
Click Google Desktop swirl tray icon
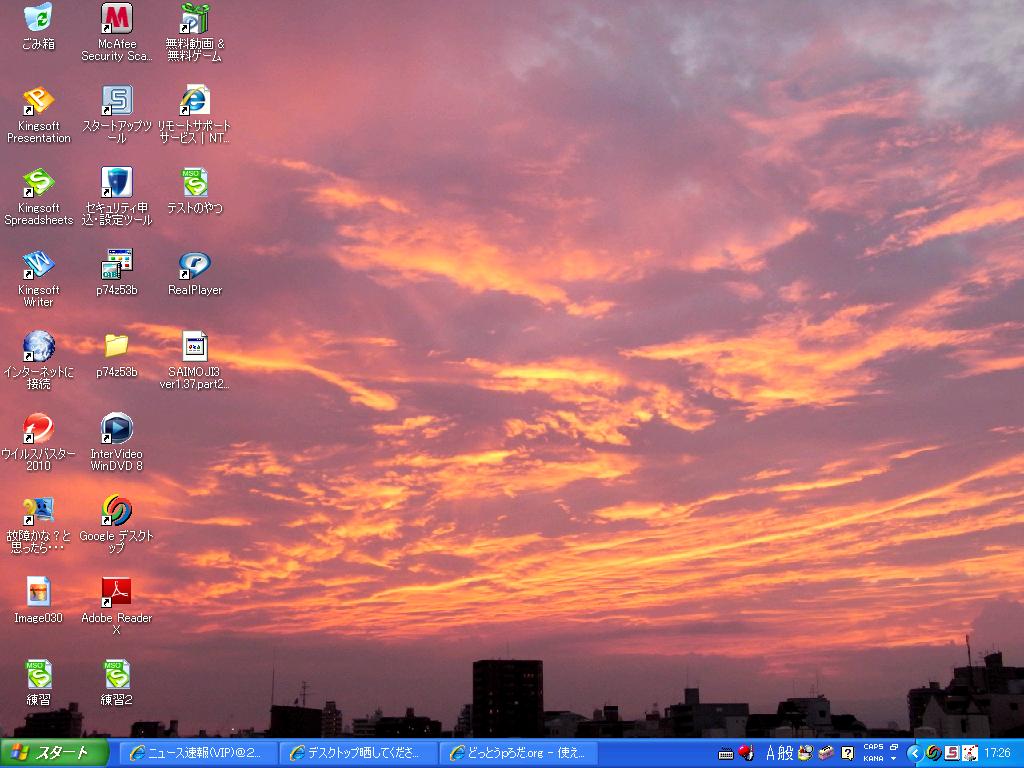pyautogui.click(x=934, y=754)
